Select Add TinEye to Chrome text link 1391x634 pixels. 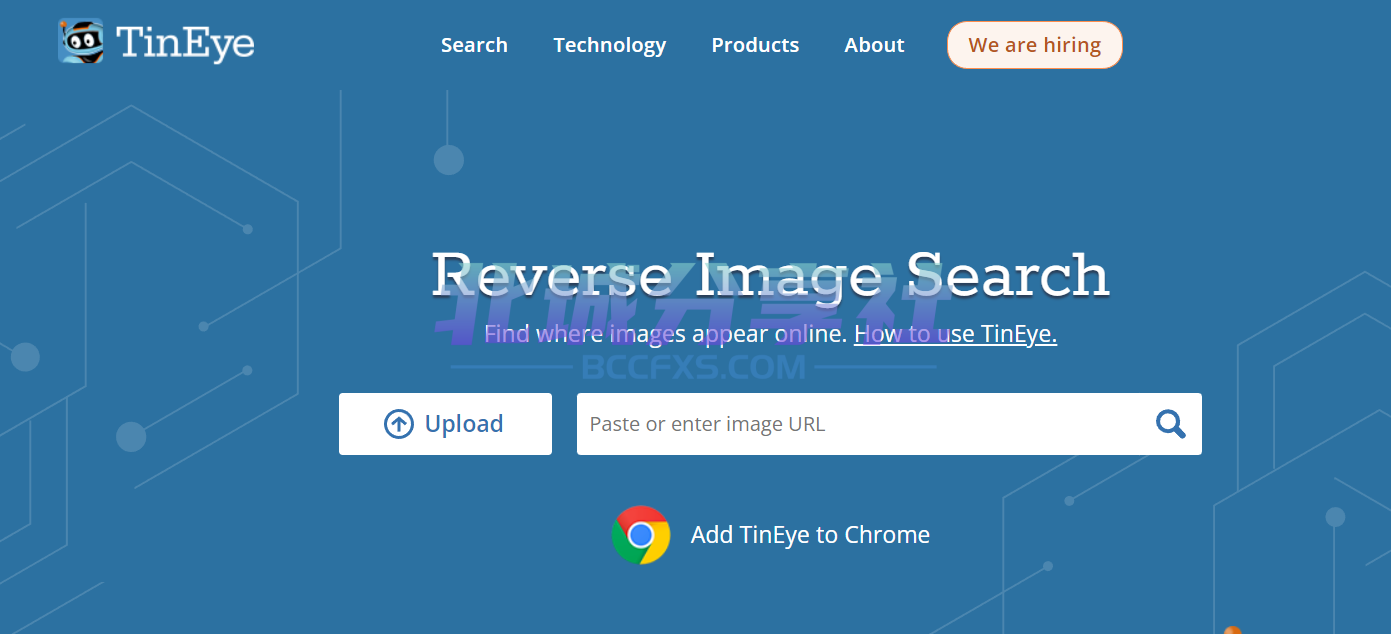tap(810, 535)
